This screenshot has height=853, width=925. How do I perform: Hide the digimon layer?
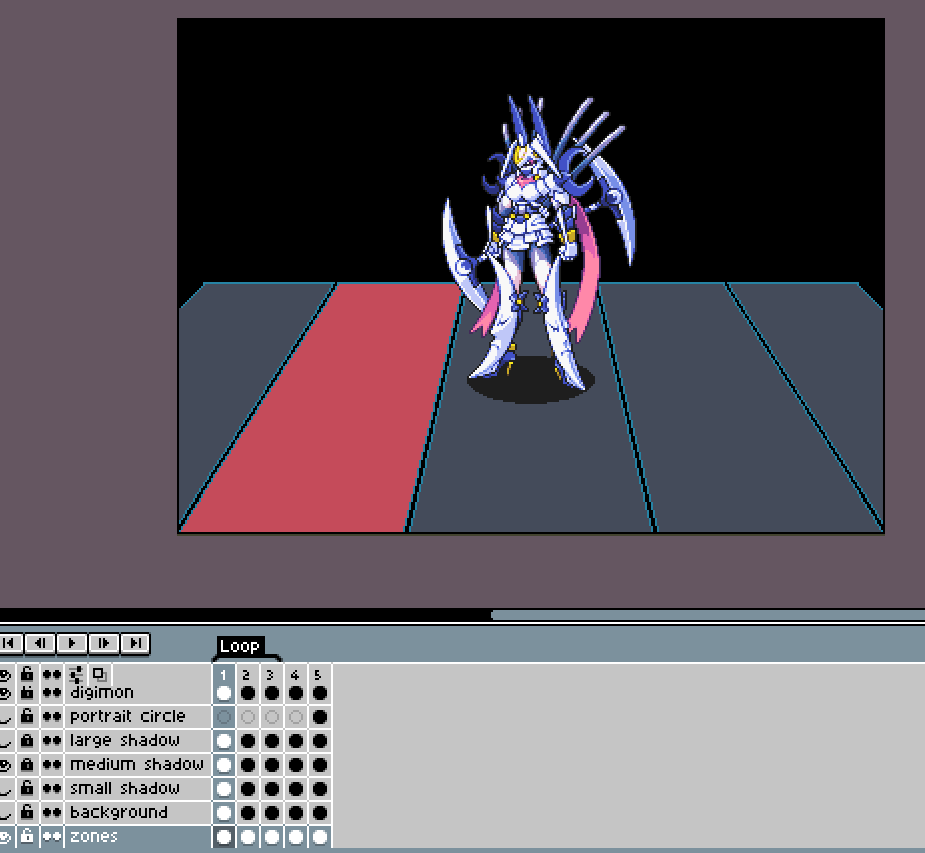coord(5,693)
